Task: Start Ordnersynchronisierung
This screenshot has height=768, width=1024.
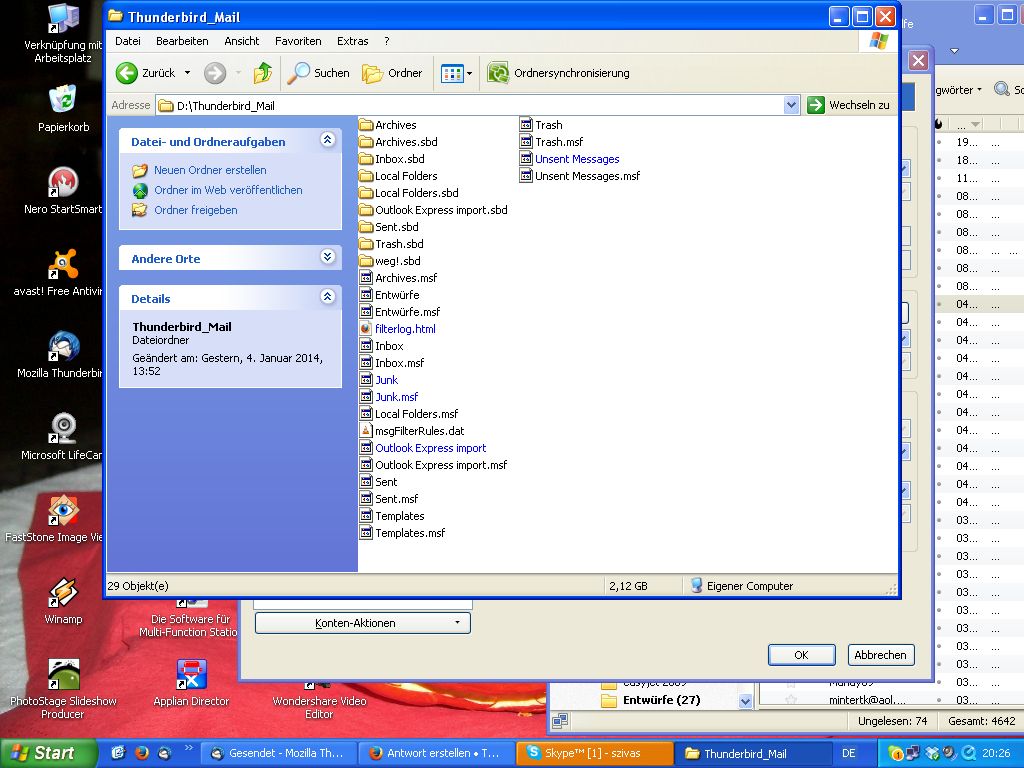Action: click(558, 73)
